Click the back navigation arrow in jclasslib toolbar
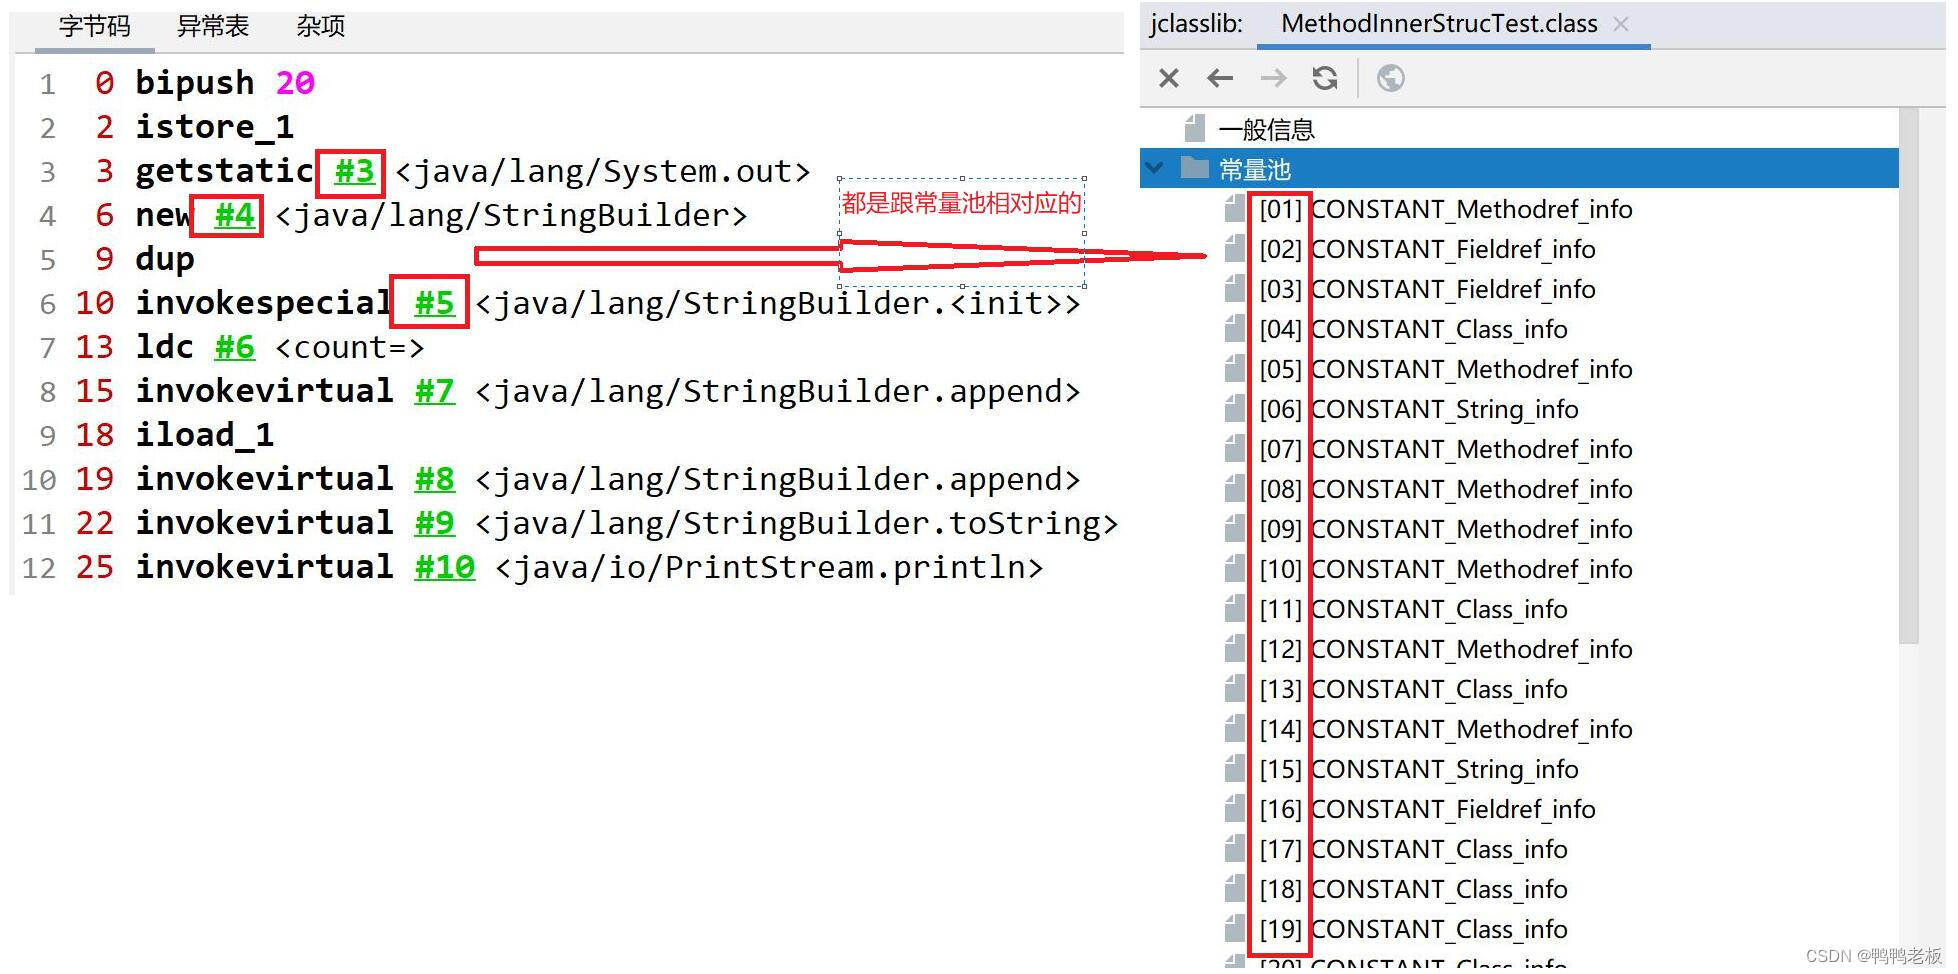 [1220, 78]
